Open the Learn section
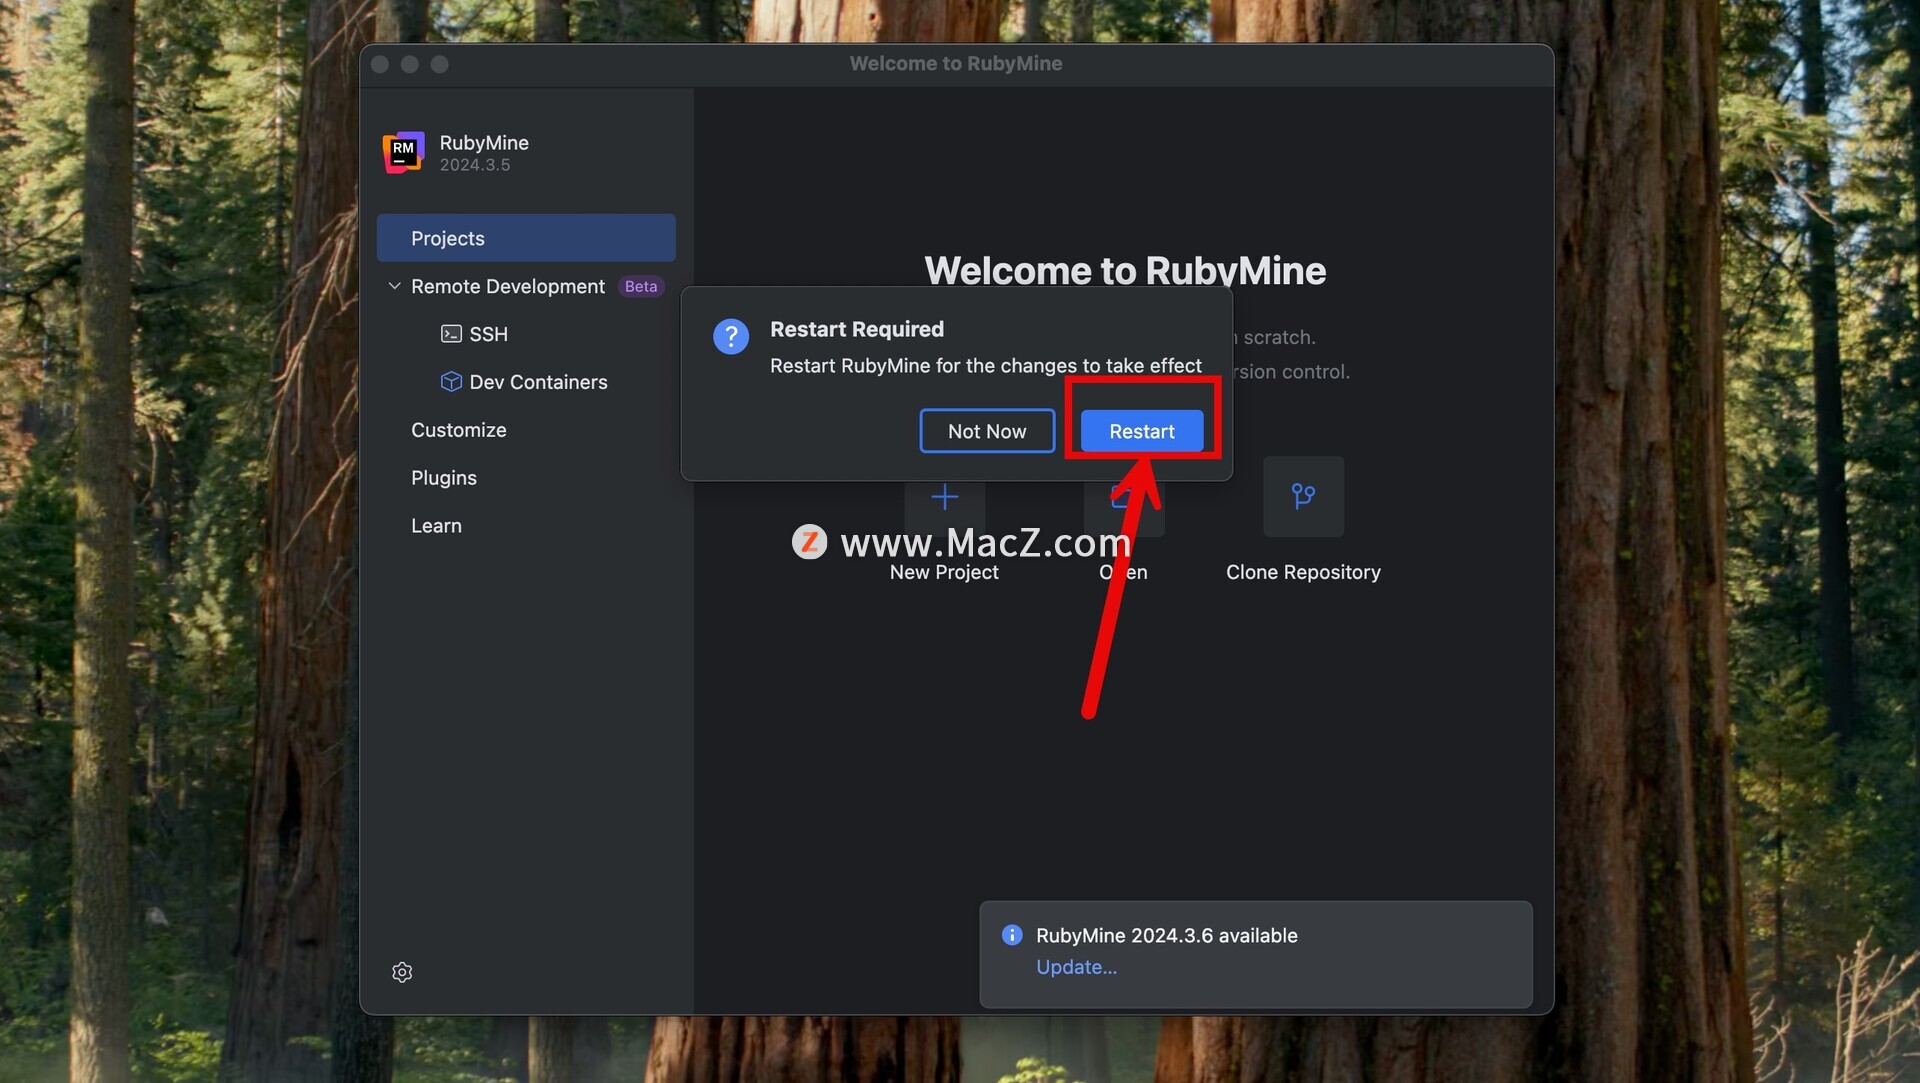This screenshot has height=1083, width=1920. tap(436, 526)
